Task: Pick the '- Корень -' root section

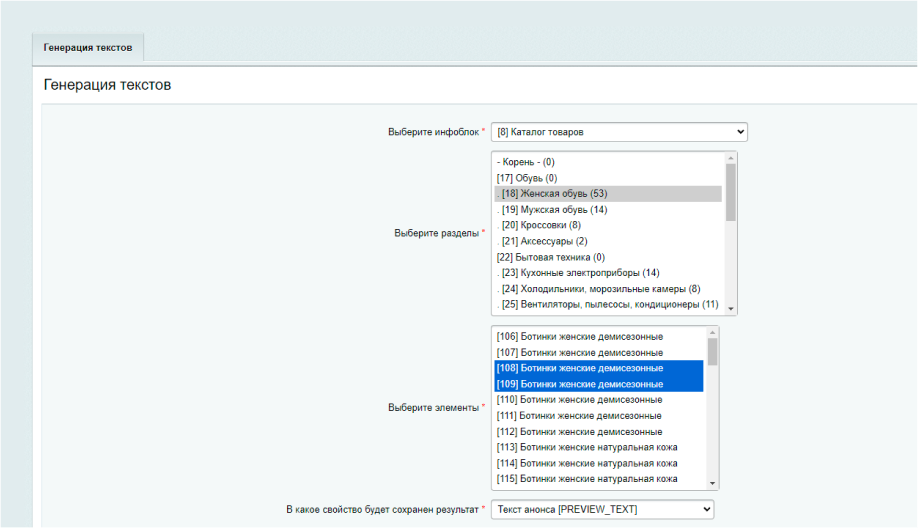Action: pyautogui.click(x=525, y=162)
